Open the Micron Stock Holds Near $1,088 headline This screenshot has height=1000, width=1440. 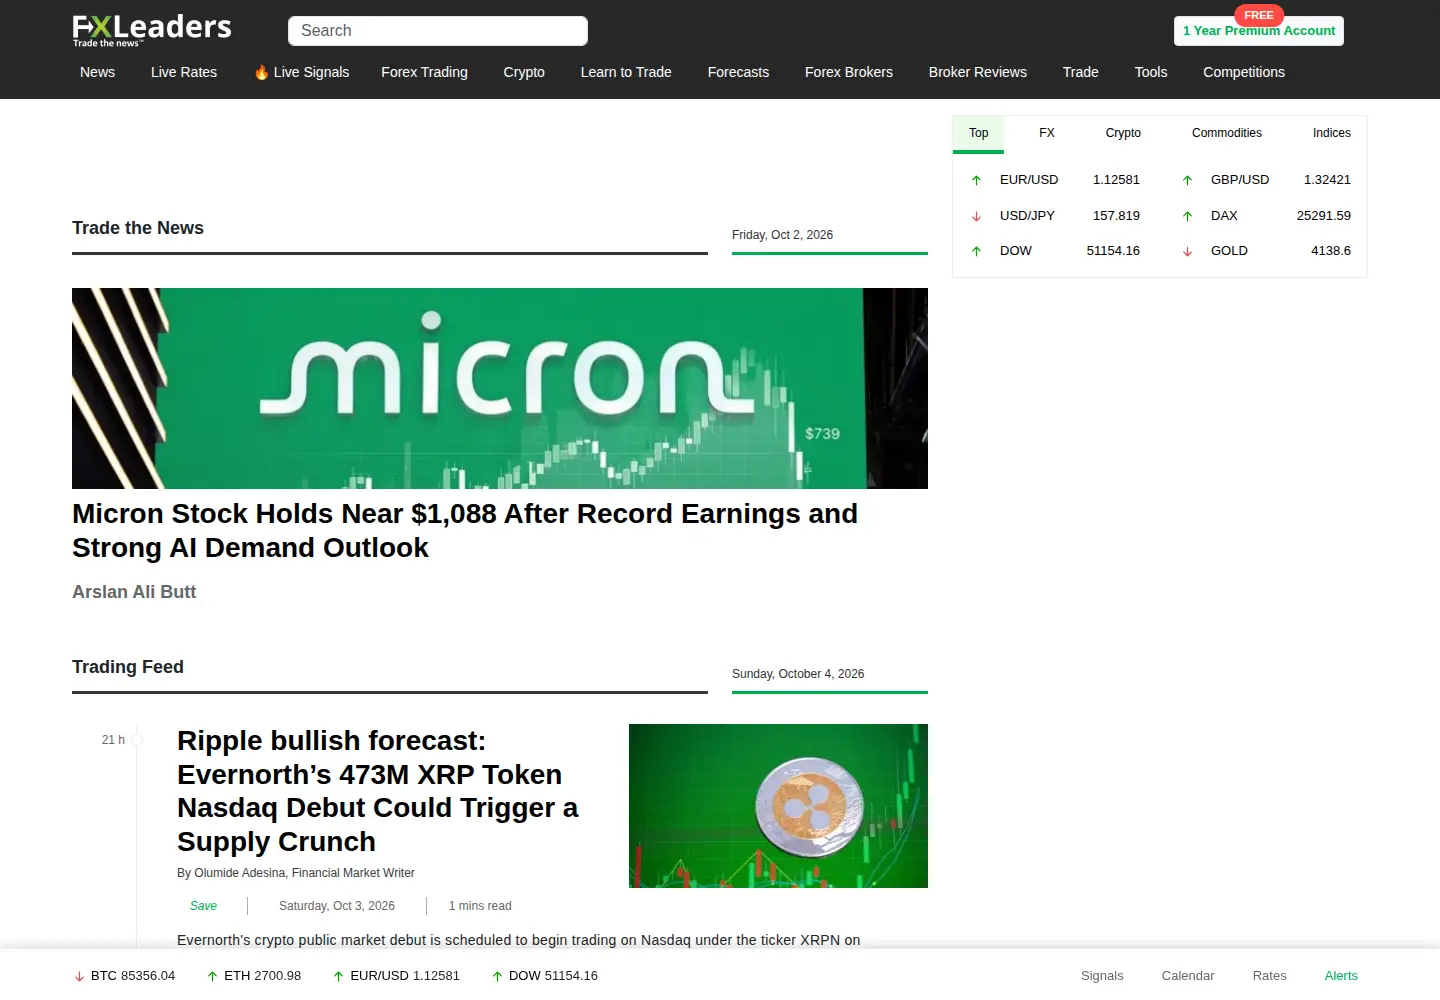[x=465, y=531]
